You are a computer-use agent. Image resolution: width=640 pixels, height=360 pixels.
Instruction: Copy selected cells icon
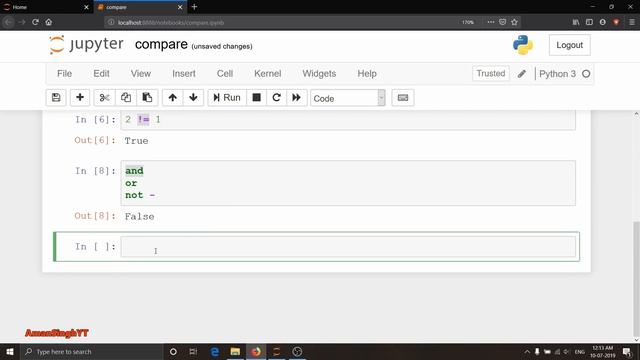(126, 98)
